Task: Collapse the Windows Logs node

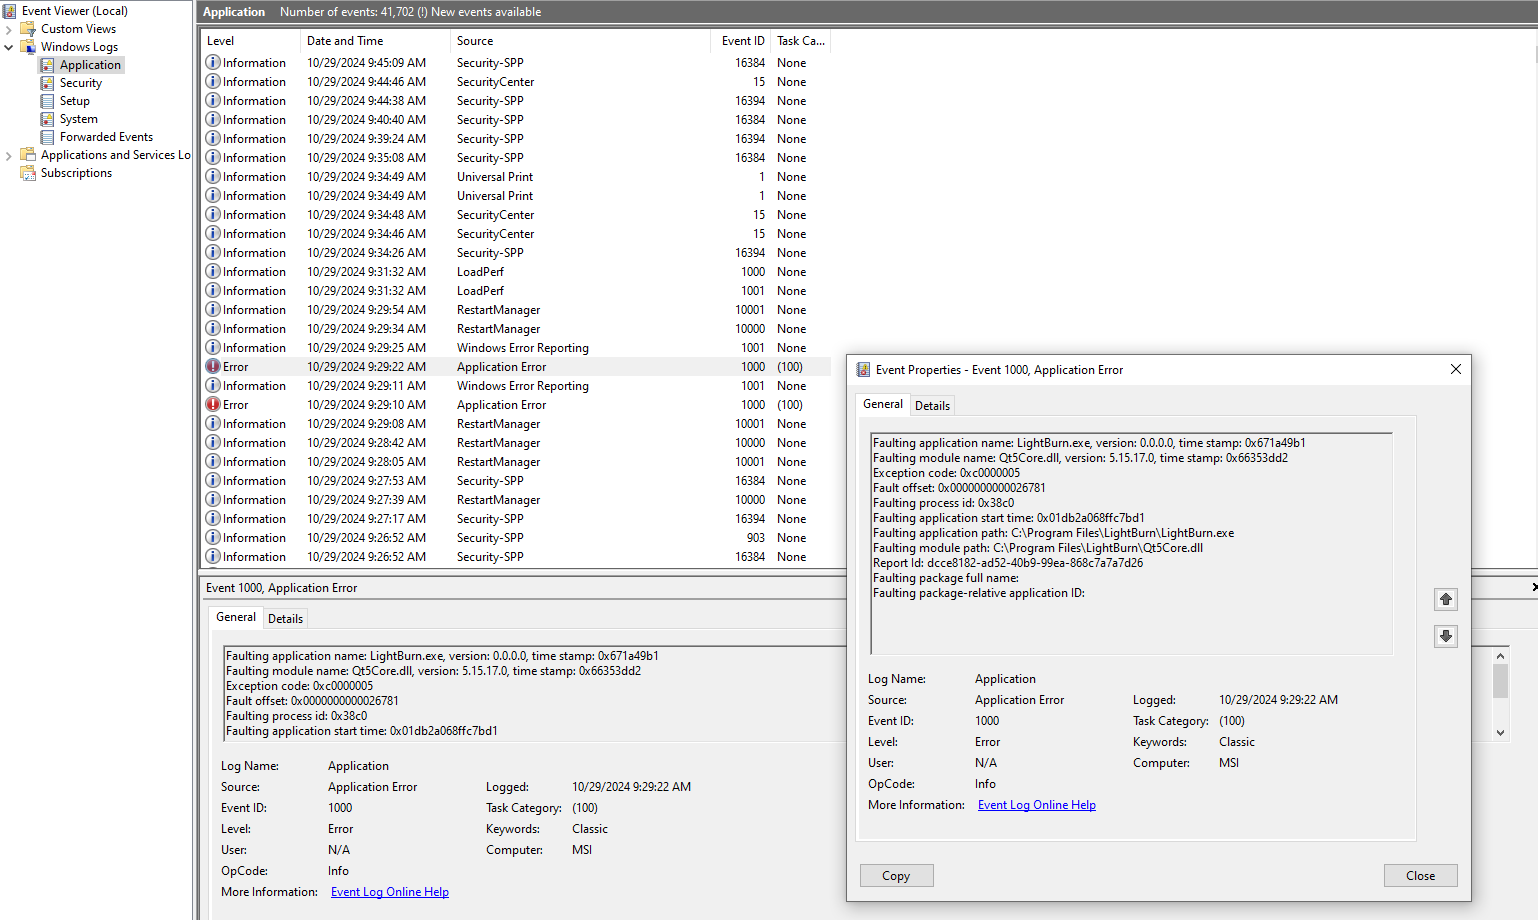Action: point(9,47)
